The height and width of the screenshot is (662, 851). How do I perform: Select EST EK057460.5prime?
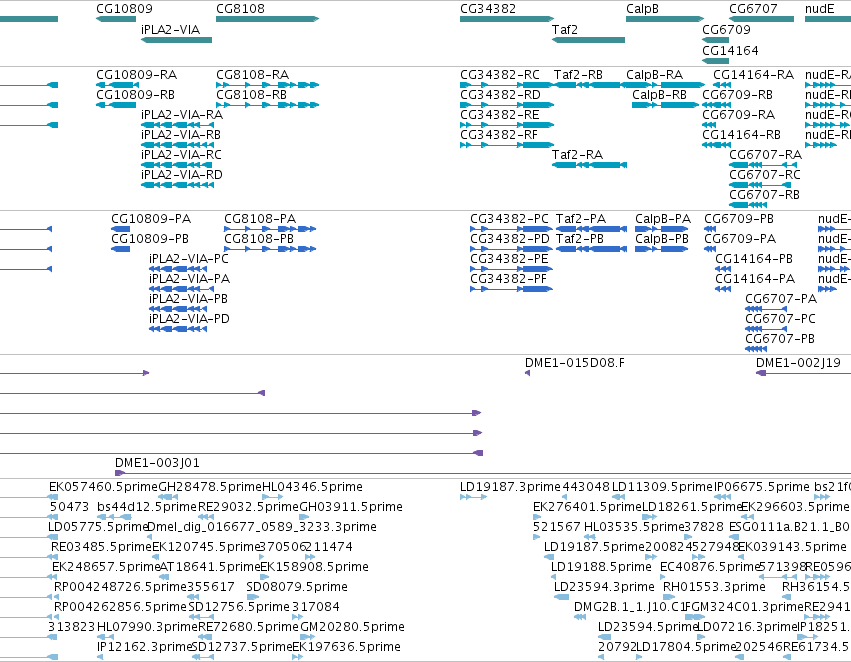(x=103, y=487)
